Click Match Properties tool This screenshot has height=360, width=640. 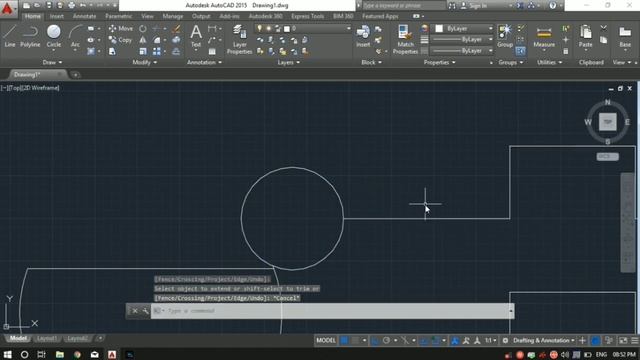(x=405, y=39)
